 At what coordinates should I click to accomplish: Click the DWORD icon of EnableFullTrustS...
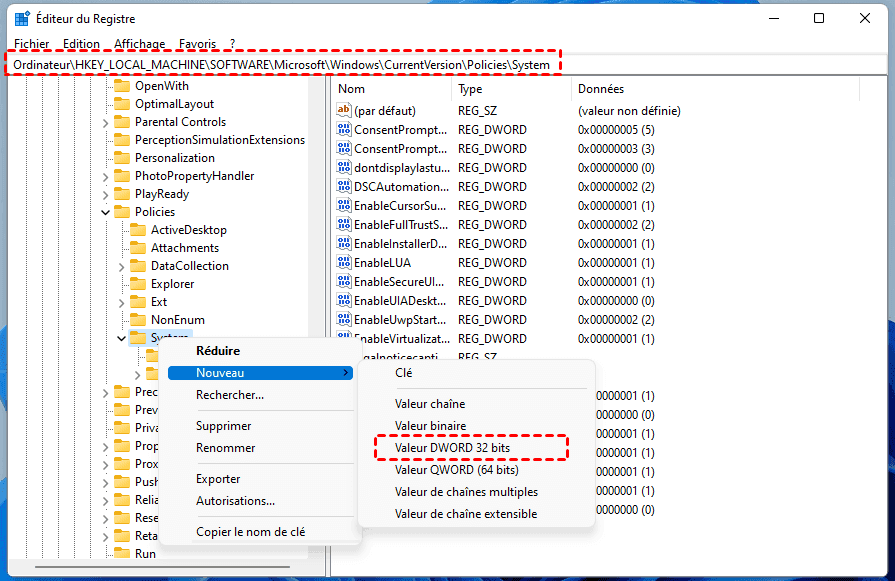pos(344,224)
